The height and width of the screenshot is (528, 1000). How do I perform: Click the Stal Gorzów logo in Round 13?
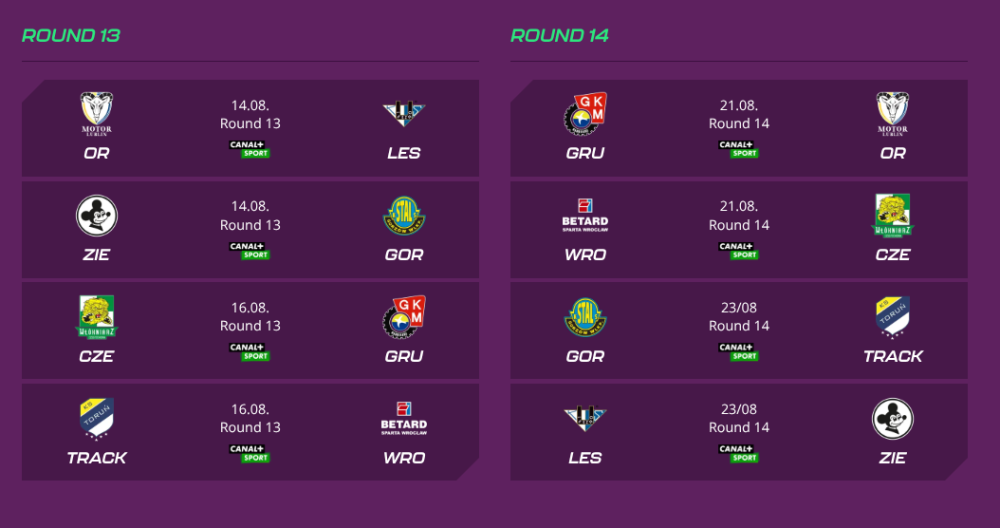[404, 216]
